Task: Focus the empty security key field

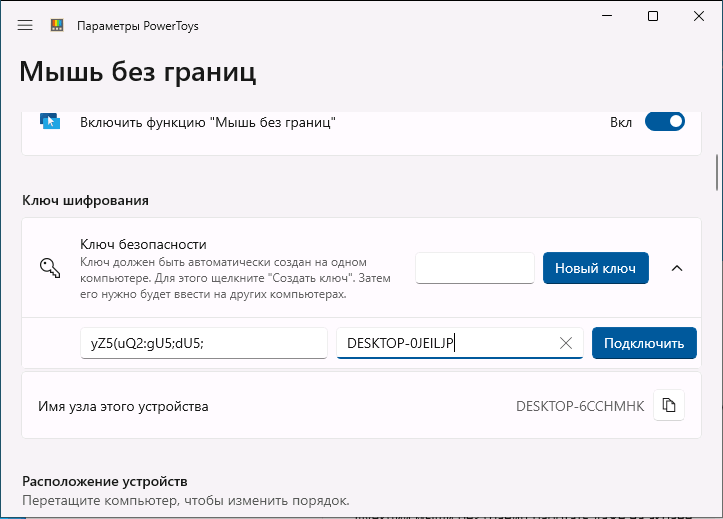Action: click(475, 268)
